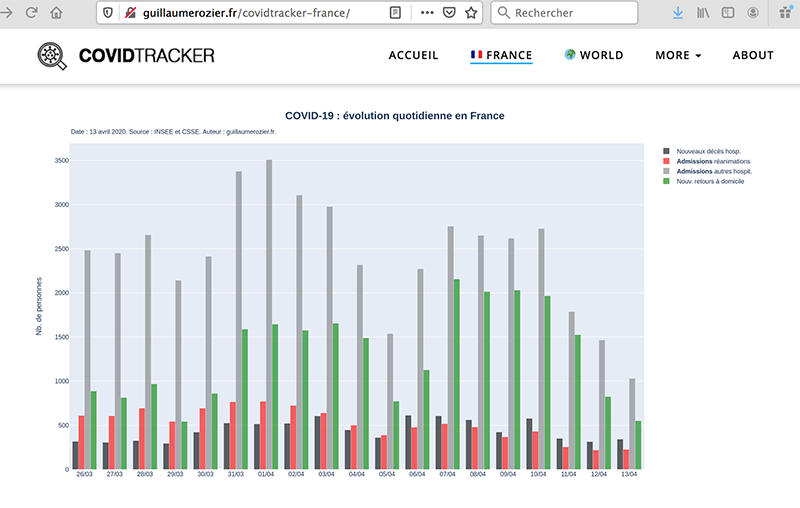Expand the MORE dropdown menu
800x508 pixels.
678,56
